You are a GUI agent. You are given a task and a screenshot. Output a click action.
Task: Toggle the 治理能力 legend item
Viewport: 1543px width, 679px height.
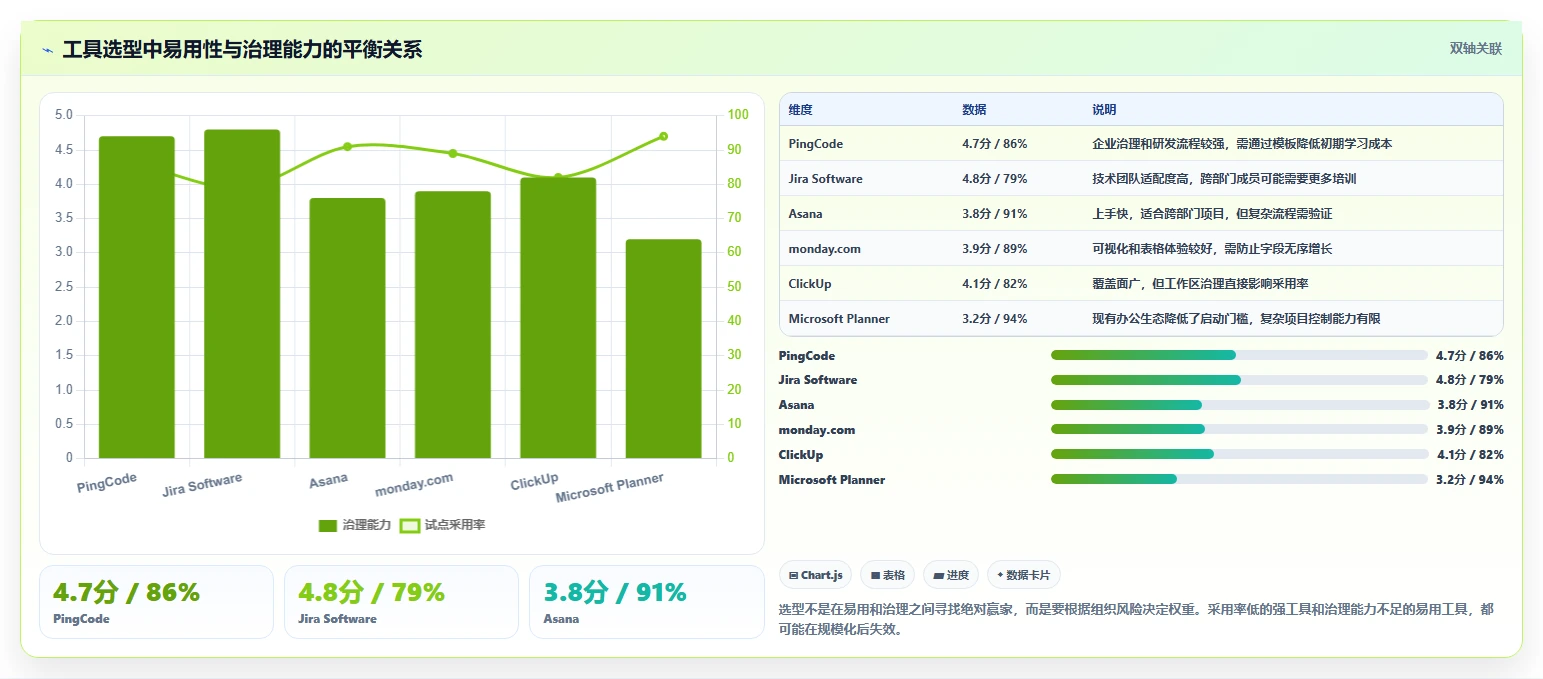click(x=355, y=525)
